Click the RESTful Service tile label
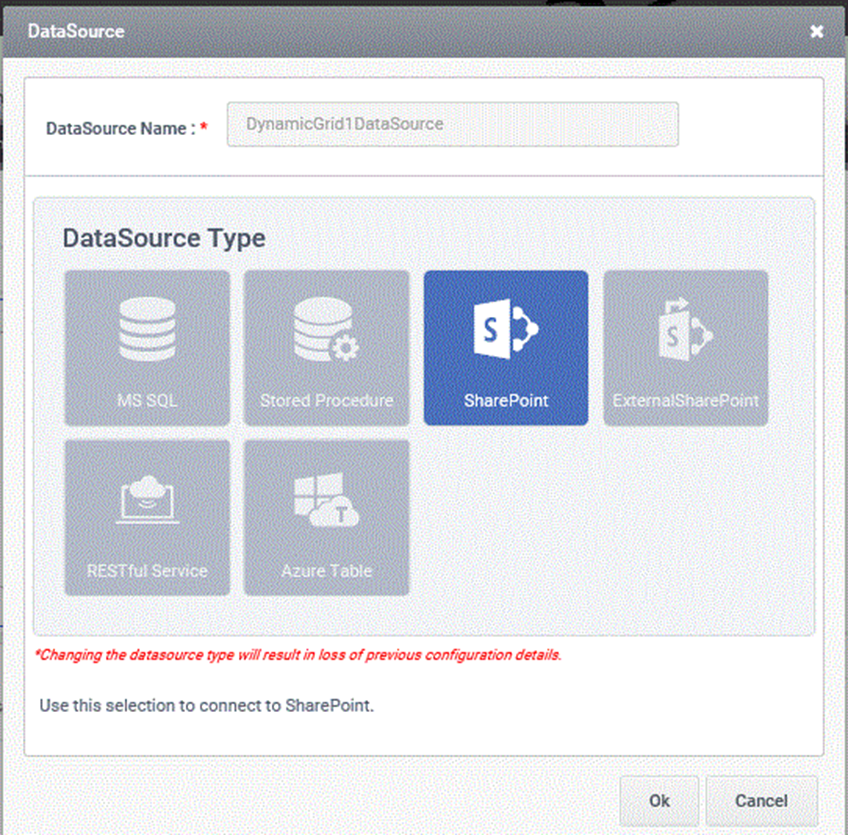This screenshot has width=848, height=835. pos(147,571)
